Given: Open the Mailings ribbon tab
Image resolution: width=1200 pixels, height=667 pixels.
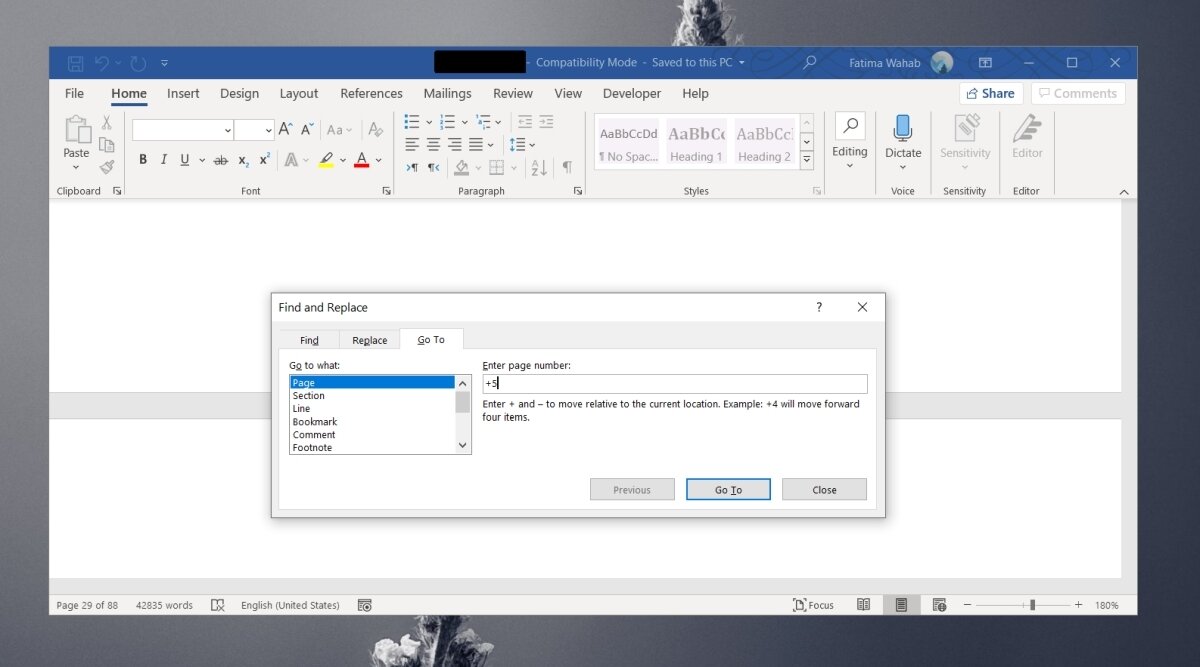Looking at the screenshot, I should click(x=447, y=93).
